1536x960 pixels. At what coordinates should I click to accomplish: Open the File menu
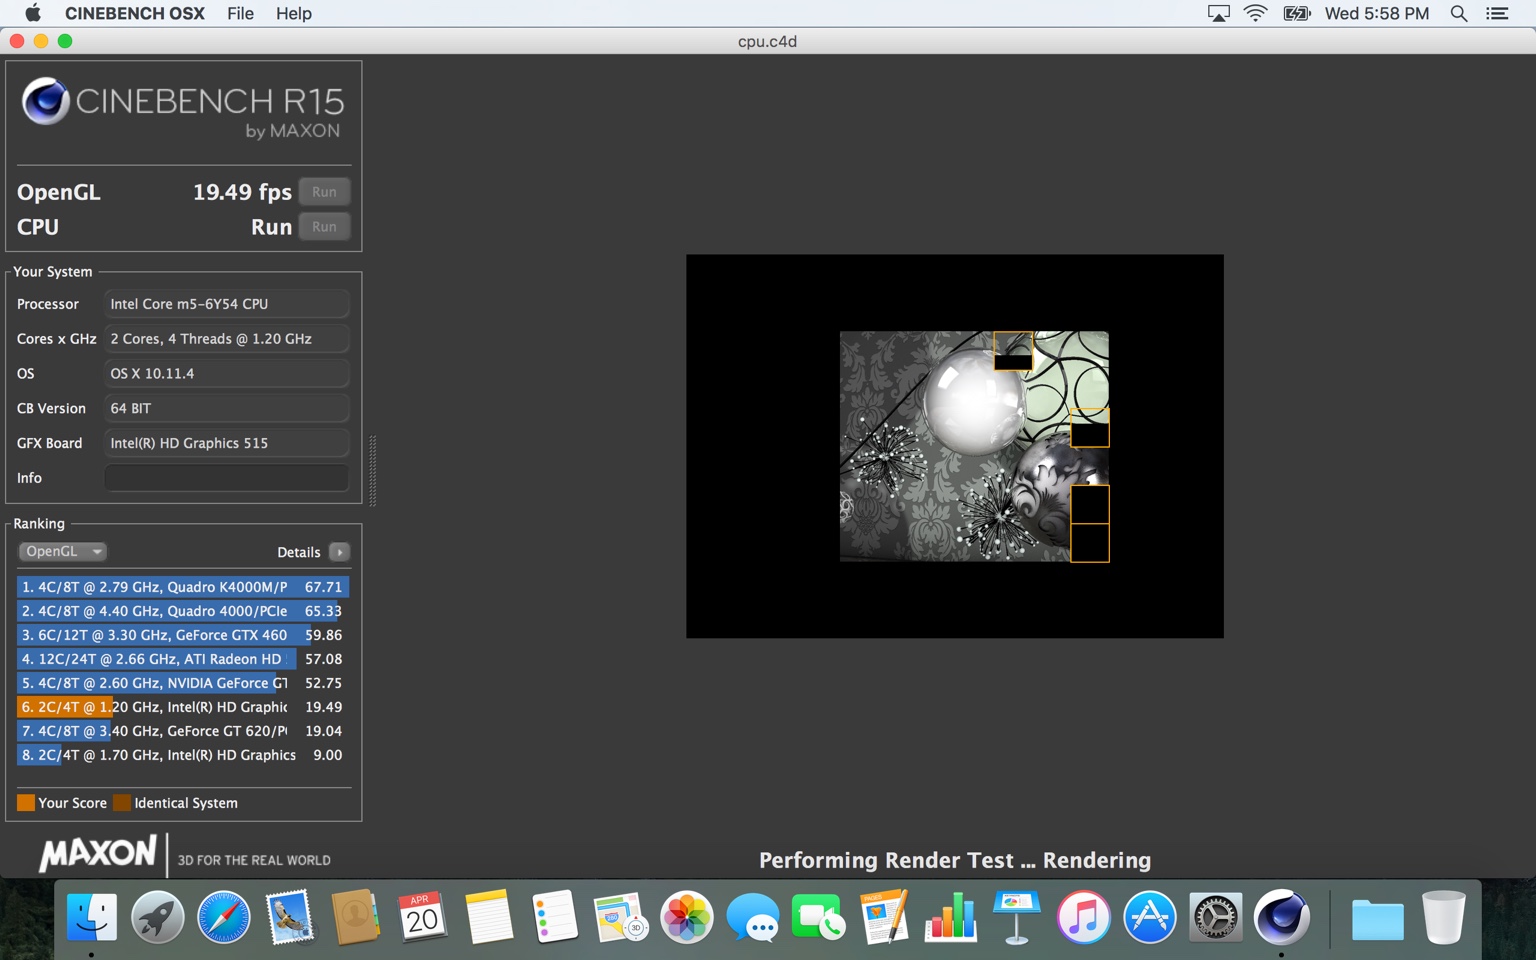click(x=240, y=13)
